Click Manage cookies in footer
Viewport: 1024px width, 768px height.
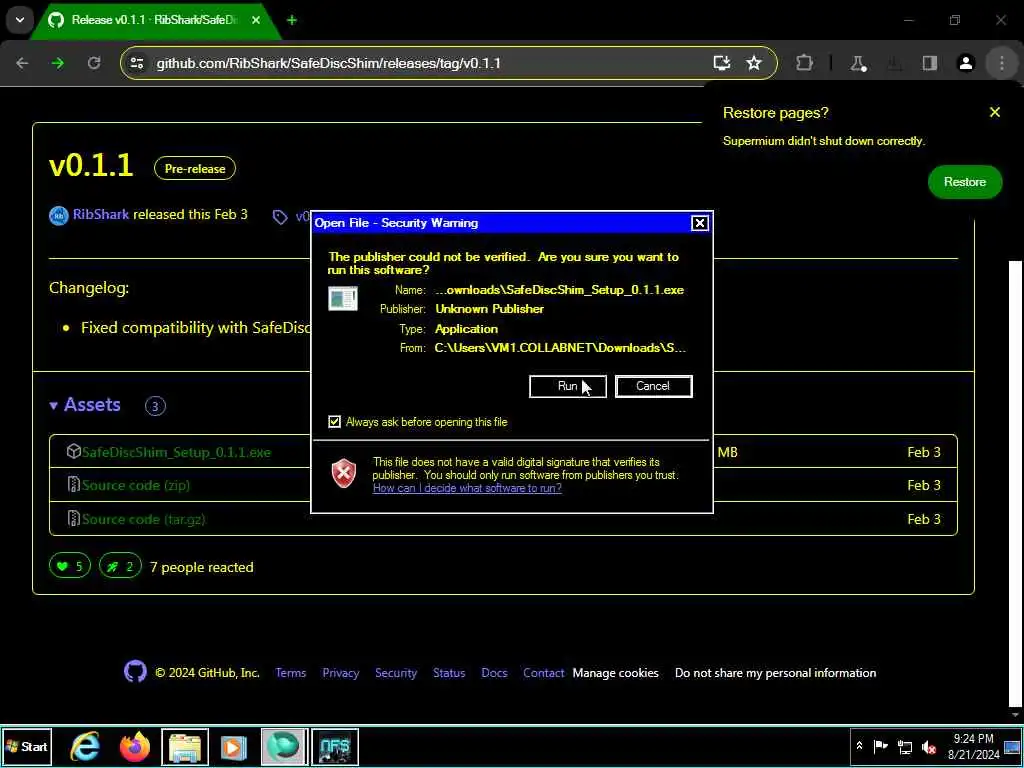point(615,673)
